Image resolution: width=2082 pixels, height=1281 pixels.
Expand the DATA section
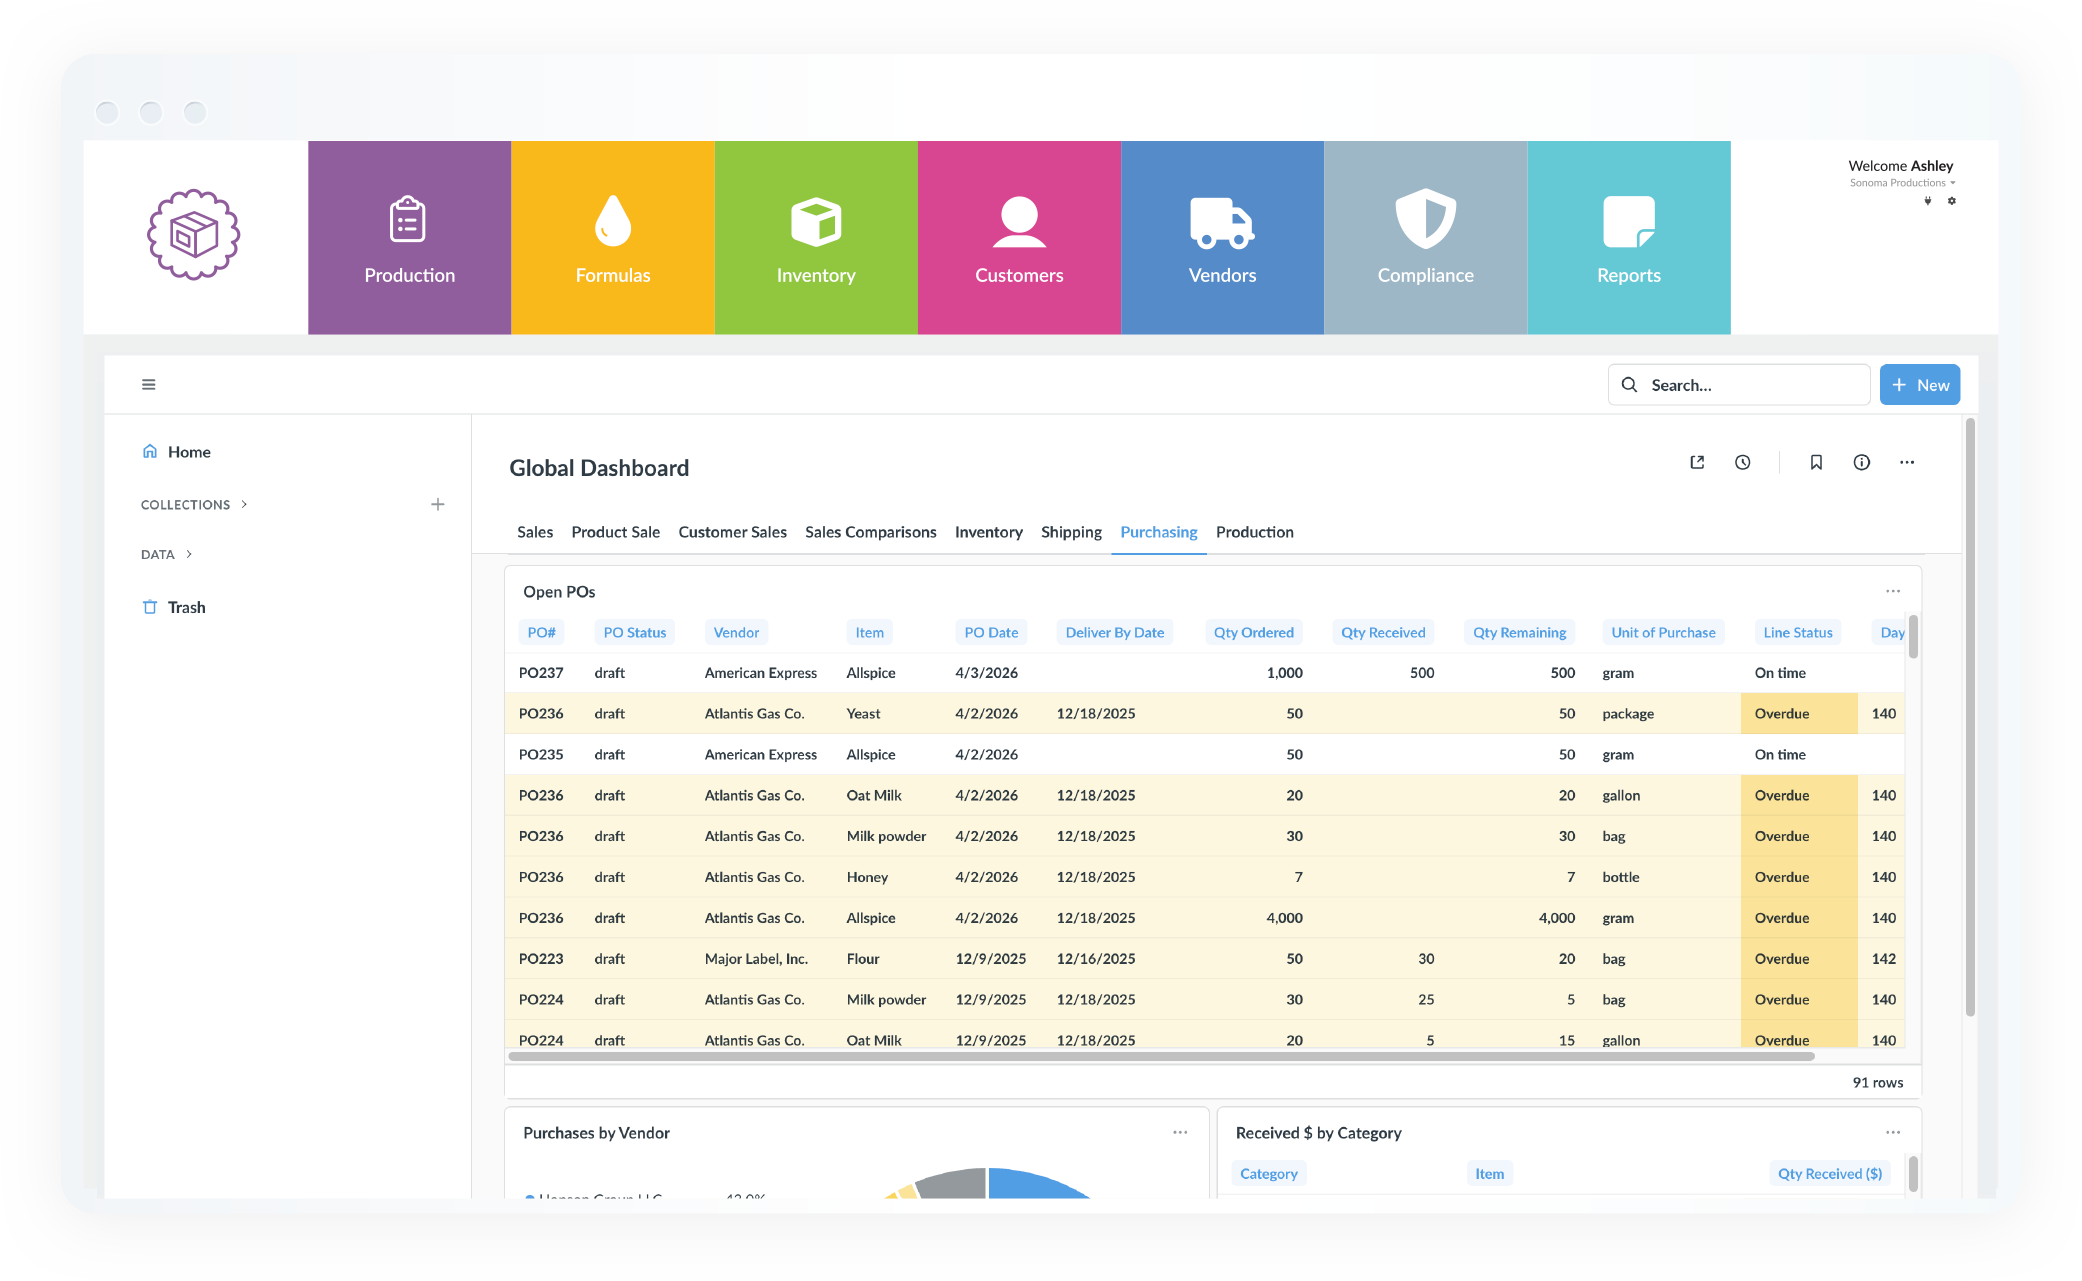166,554
